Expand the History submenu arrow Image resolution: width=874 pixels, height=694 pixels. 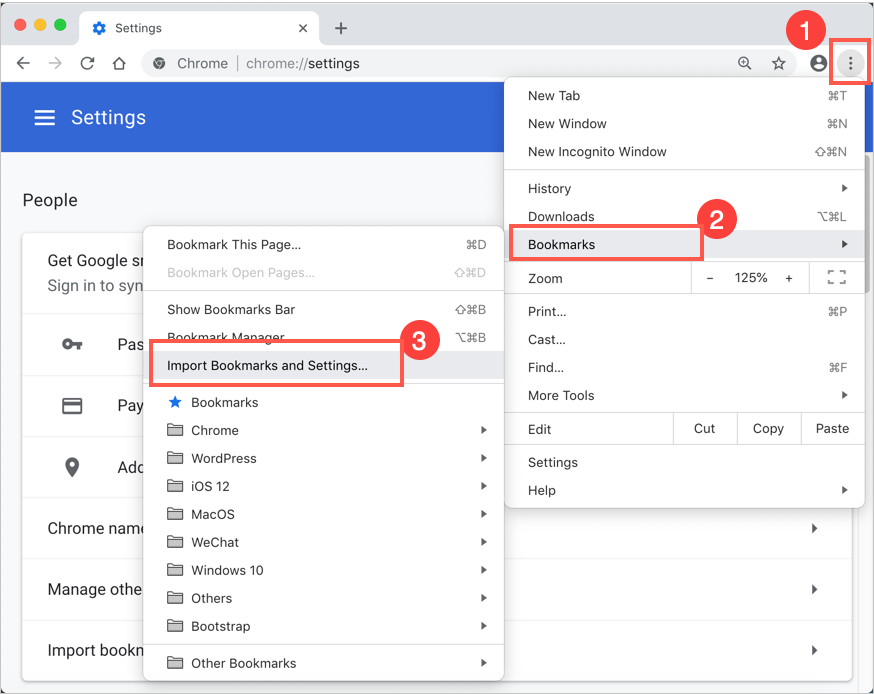[844, 188]
